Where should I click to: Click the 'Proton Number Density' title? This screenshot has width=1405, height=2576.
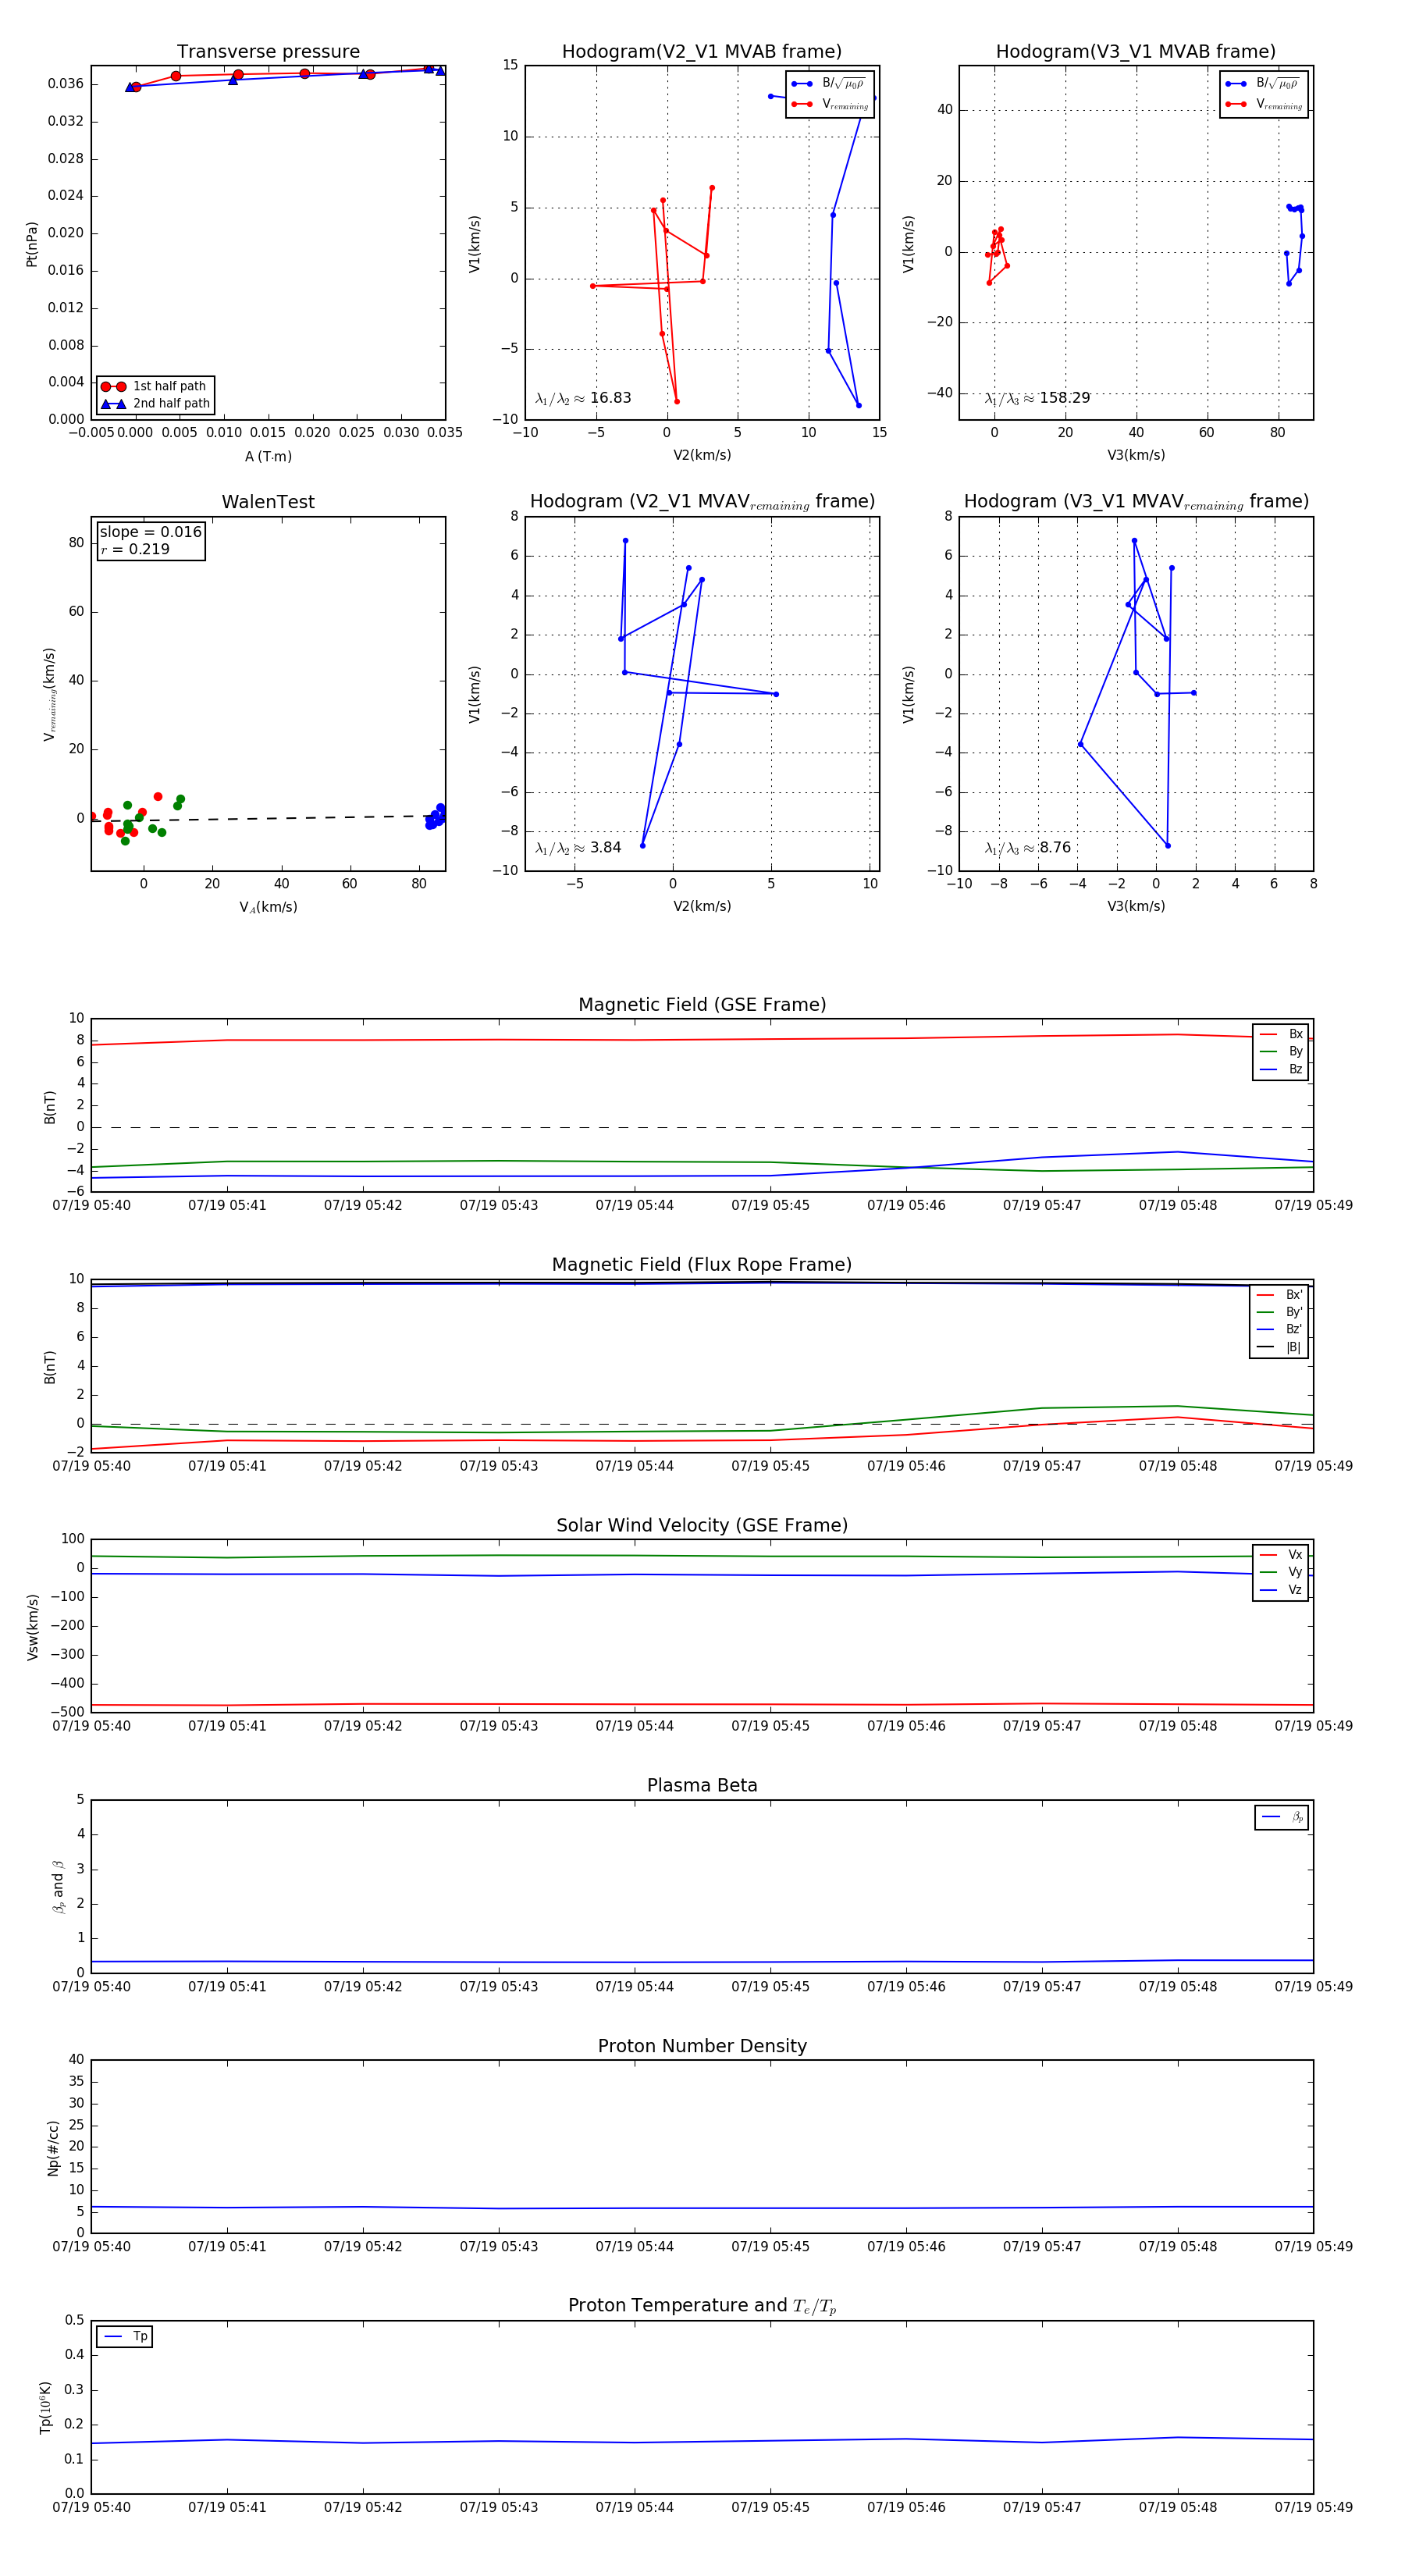point(702,2046)
